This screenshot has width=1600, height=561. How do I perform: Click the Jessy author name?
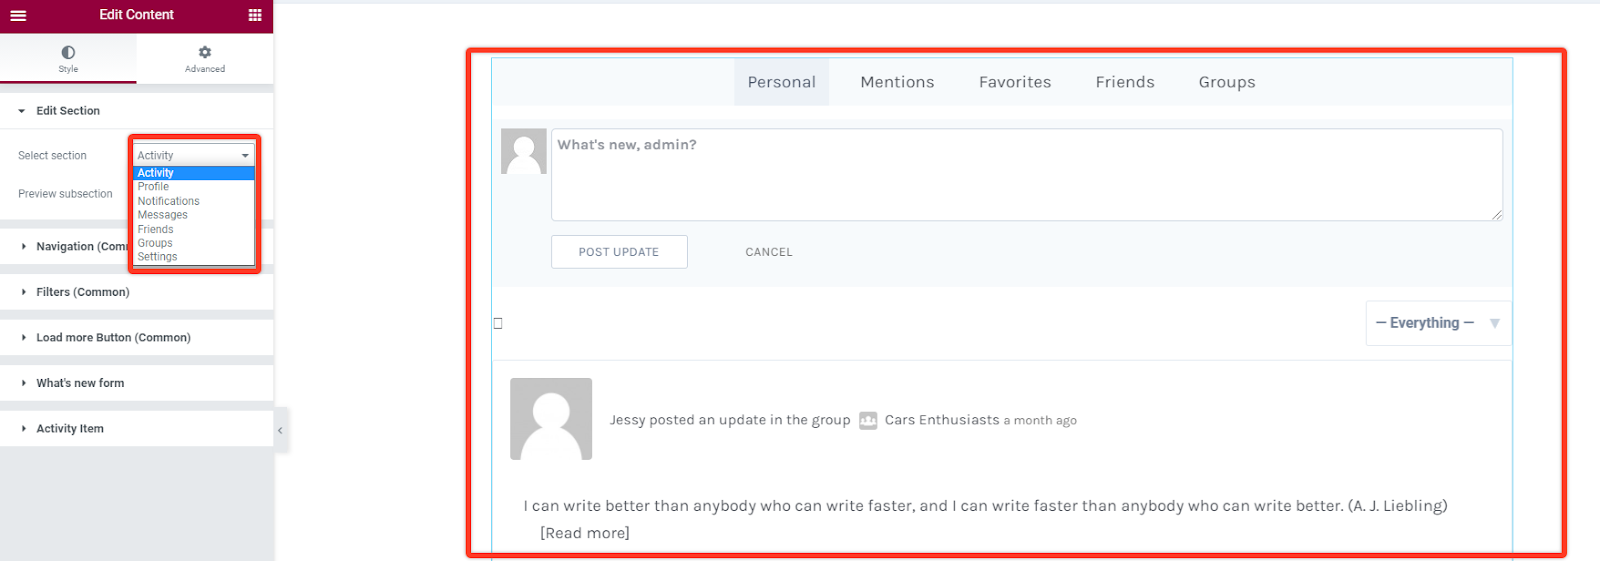click(627, 420)
